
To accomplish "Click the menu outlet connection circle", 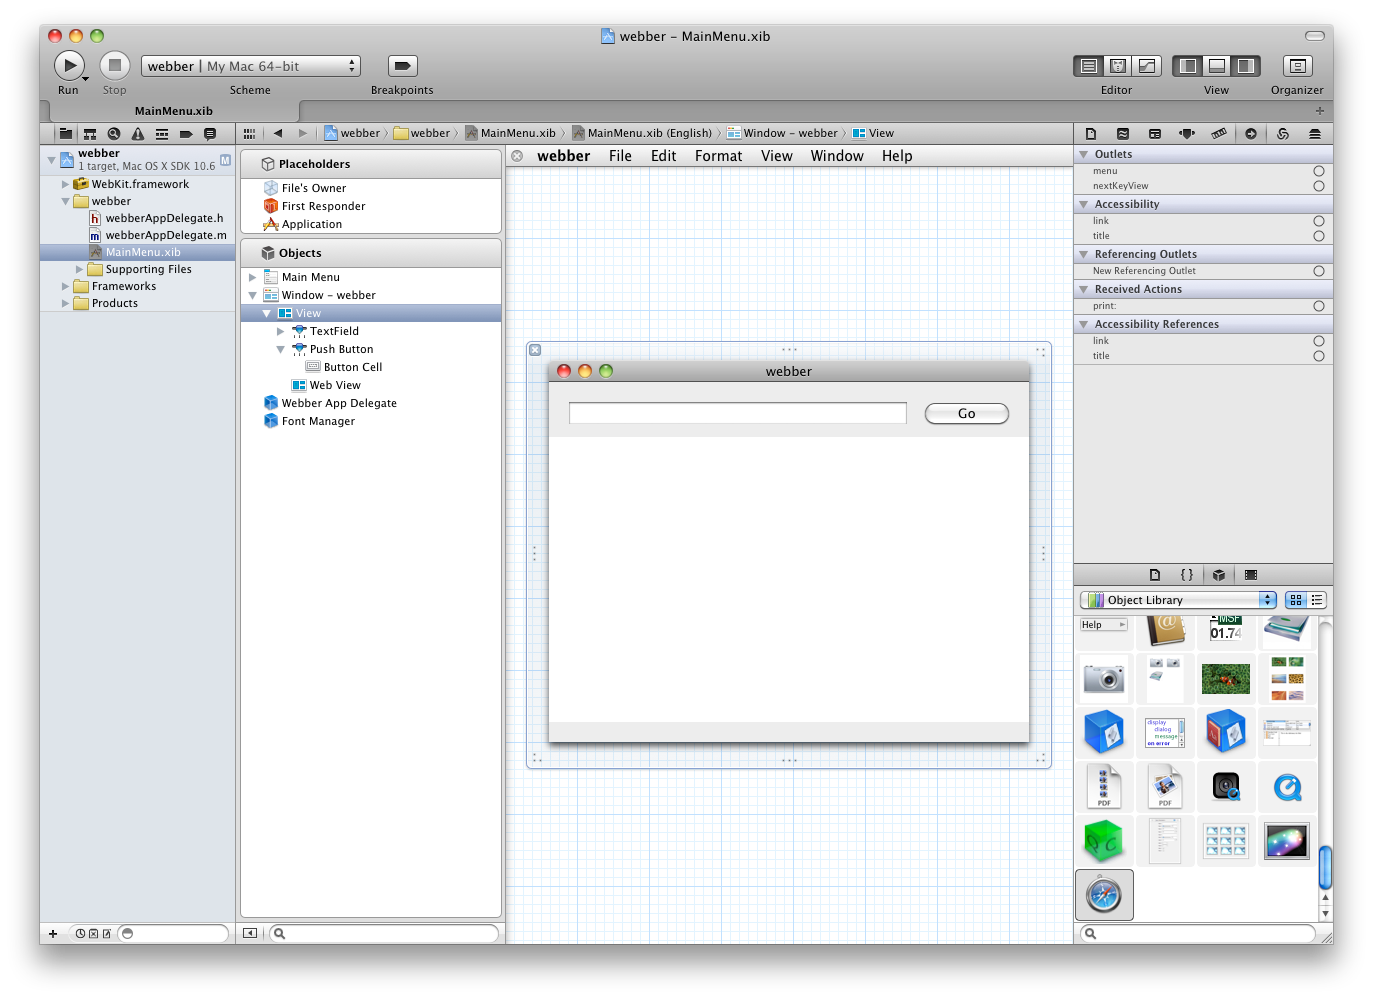I will coord(1319,171).
